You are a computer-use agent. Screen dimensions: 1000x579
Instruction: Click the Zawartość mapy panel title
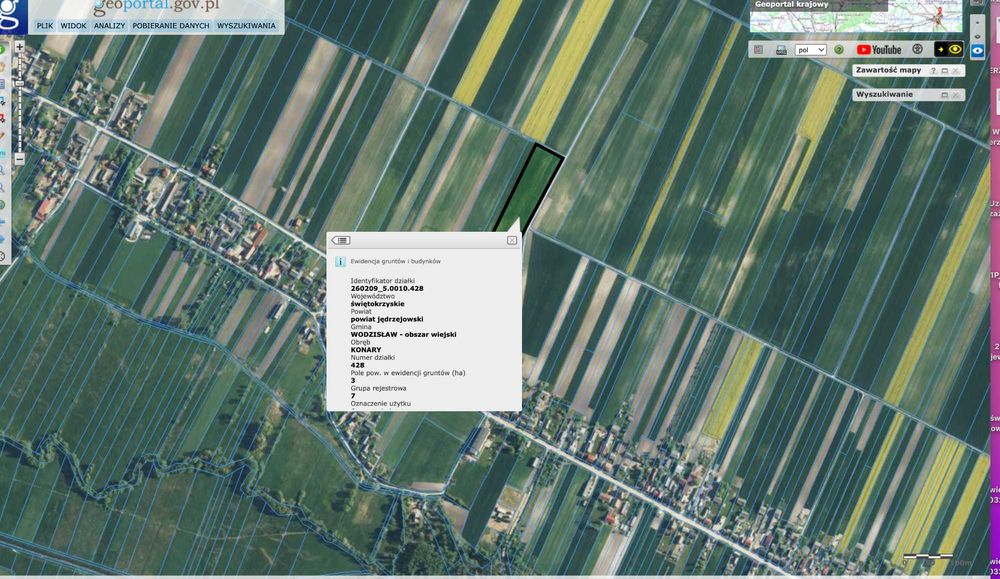888,70
